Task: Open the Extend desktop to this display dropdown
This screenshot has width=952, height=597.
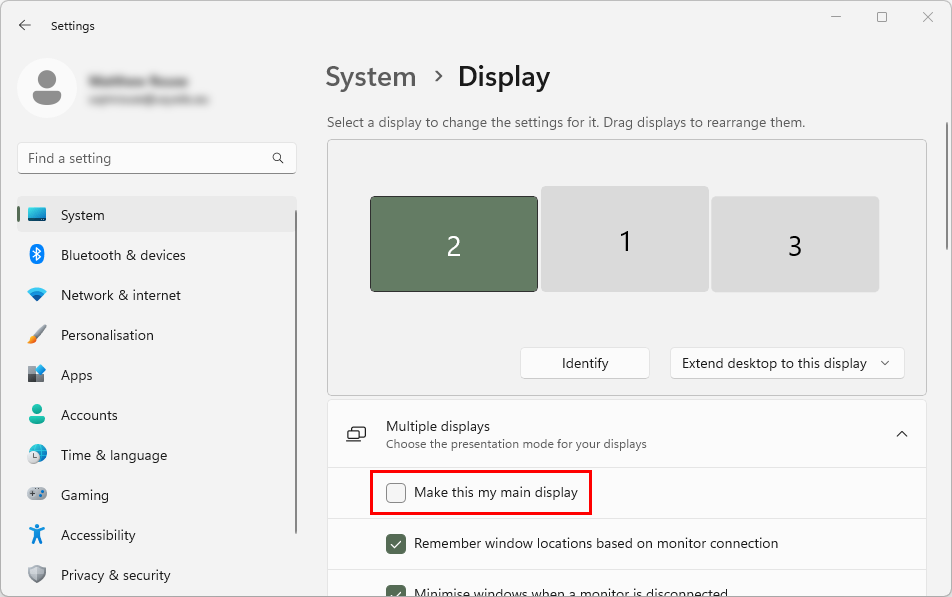Action: tap(786, 363)
